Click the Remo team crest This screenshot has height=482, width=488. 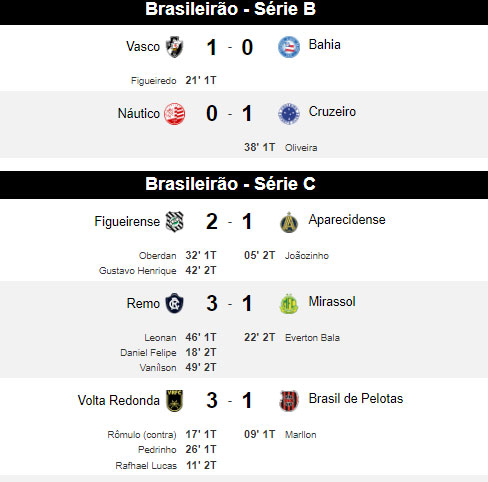click(175, 303)
